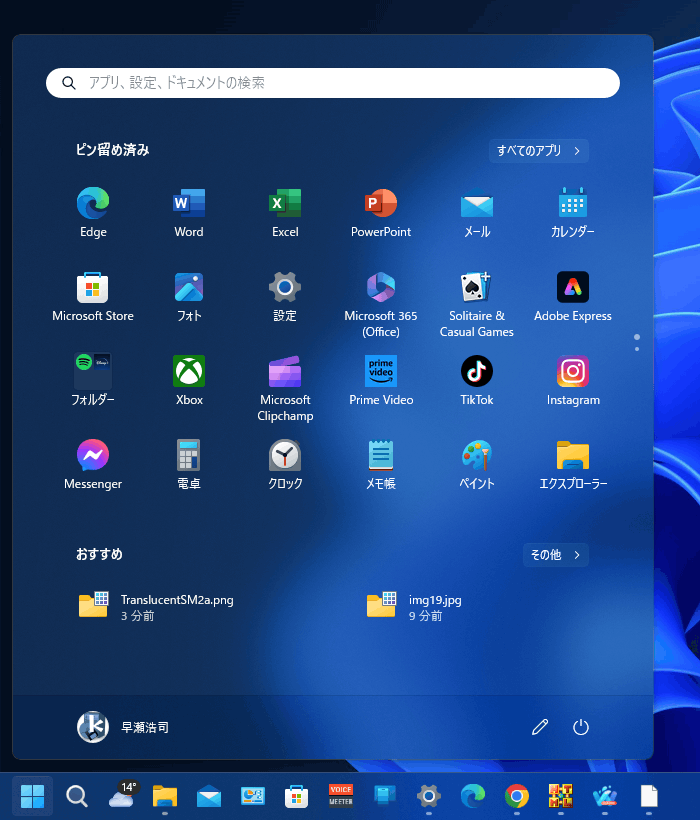Screen dimensions: 700x820
Task: Launch Prime Video
Action: click(381, 380)
